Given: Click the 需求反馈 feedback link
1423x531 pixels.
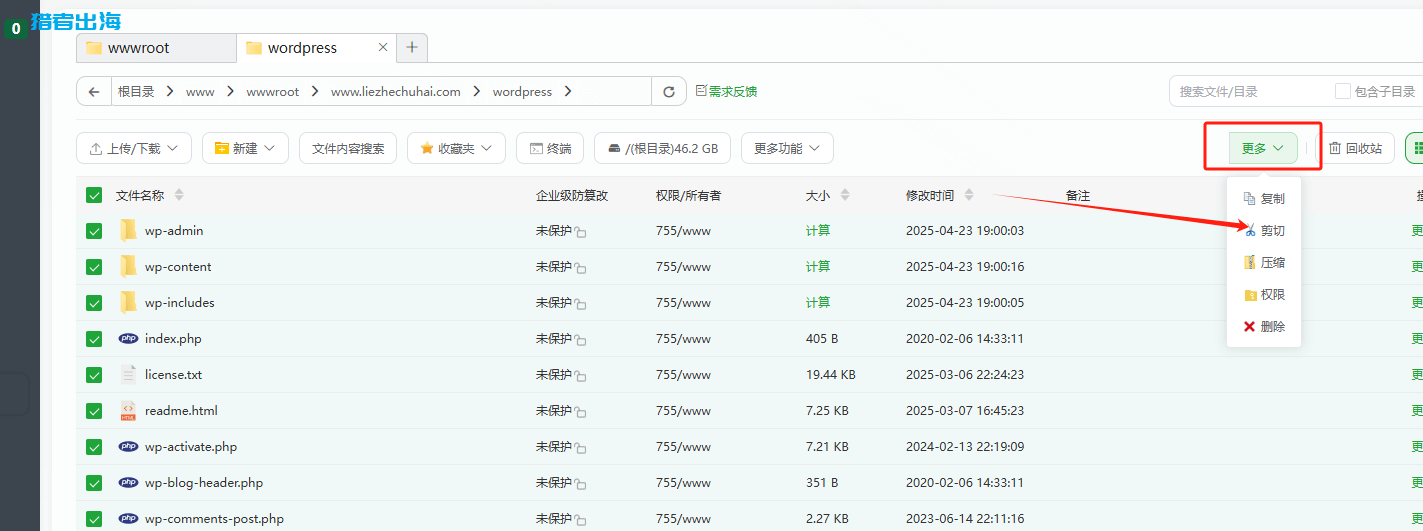Looking at the screenshot, I should tap(726, 91).
